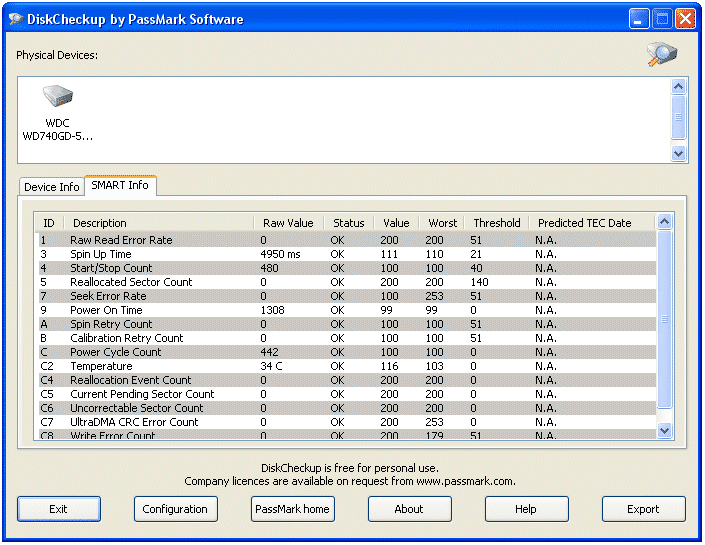Click the About button

410,509
